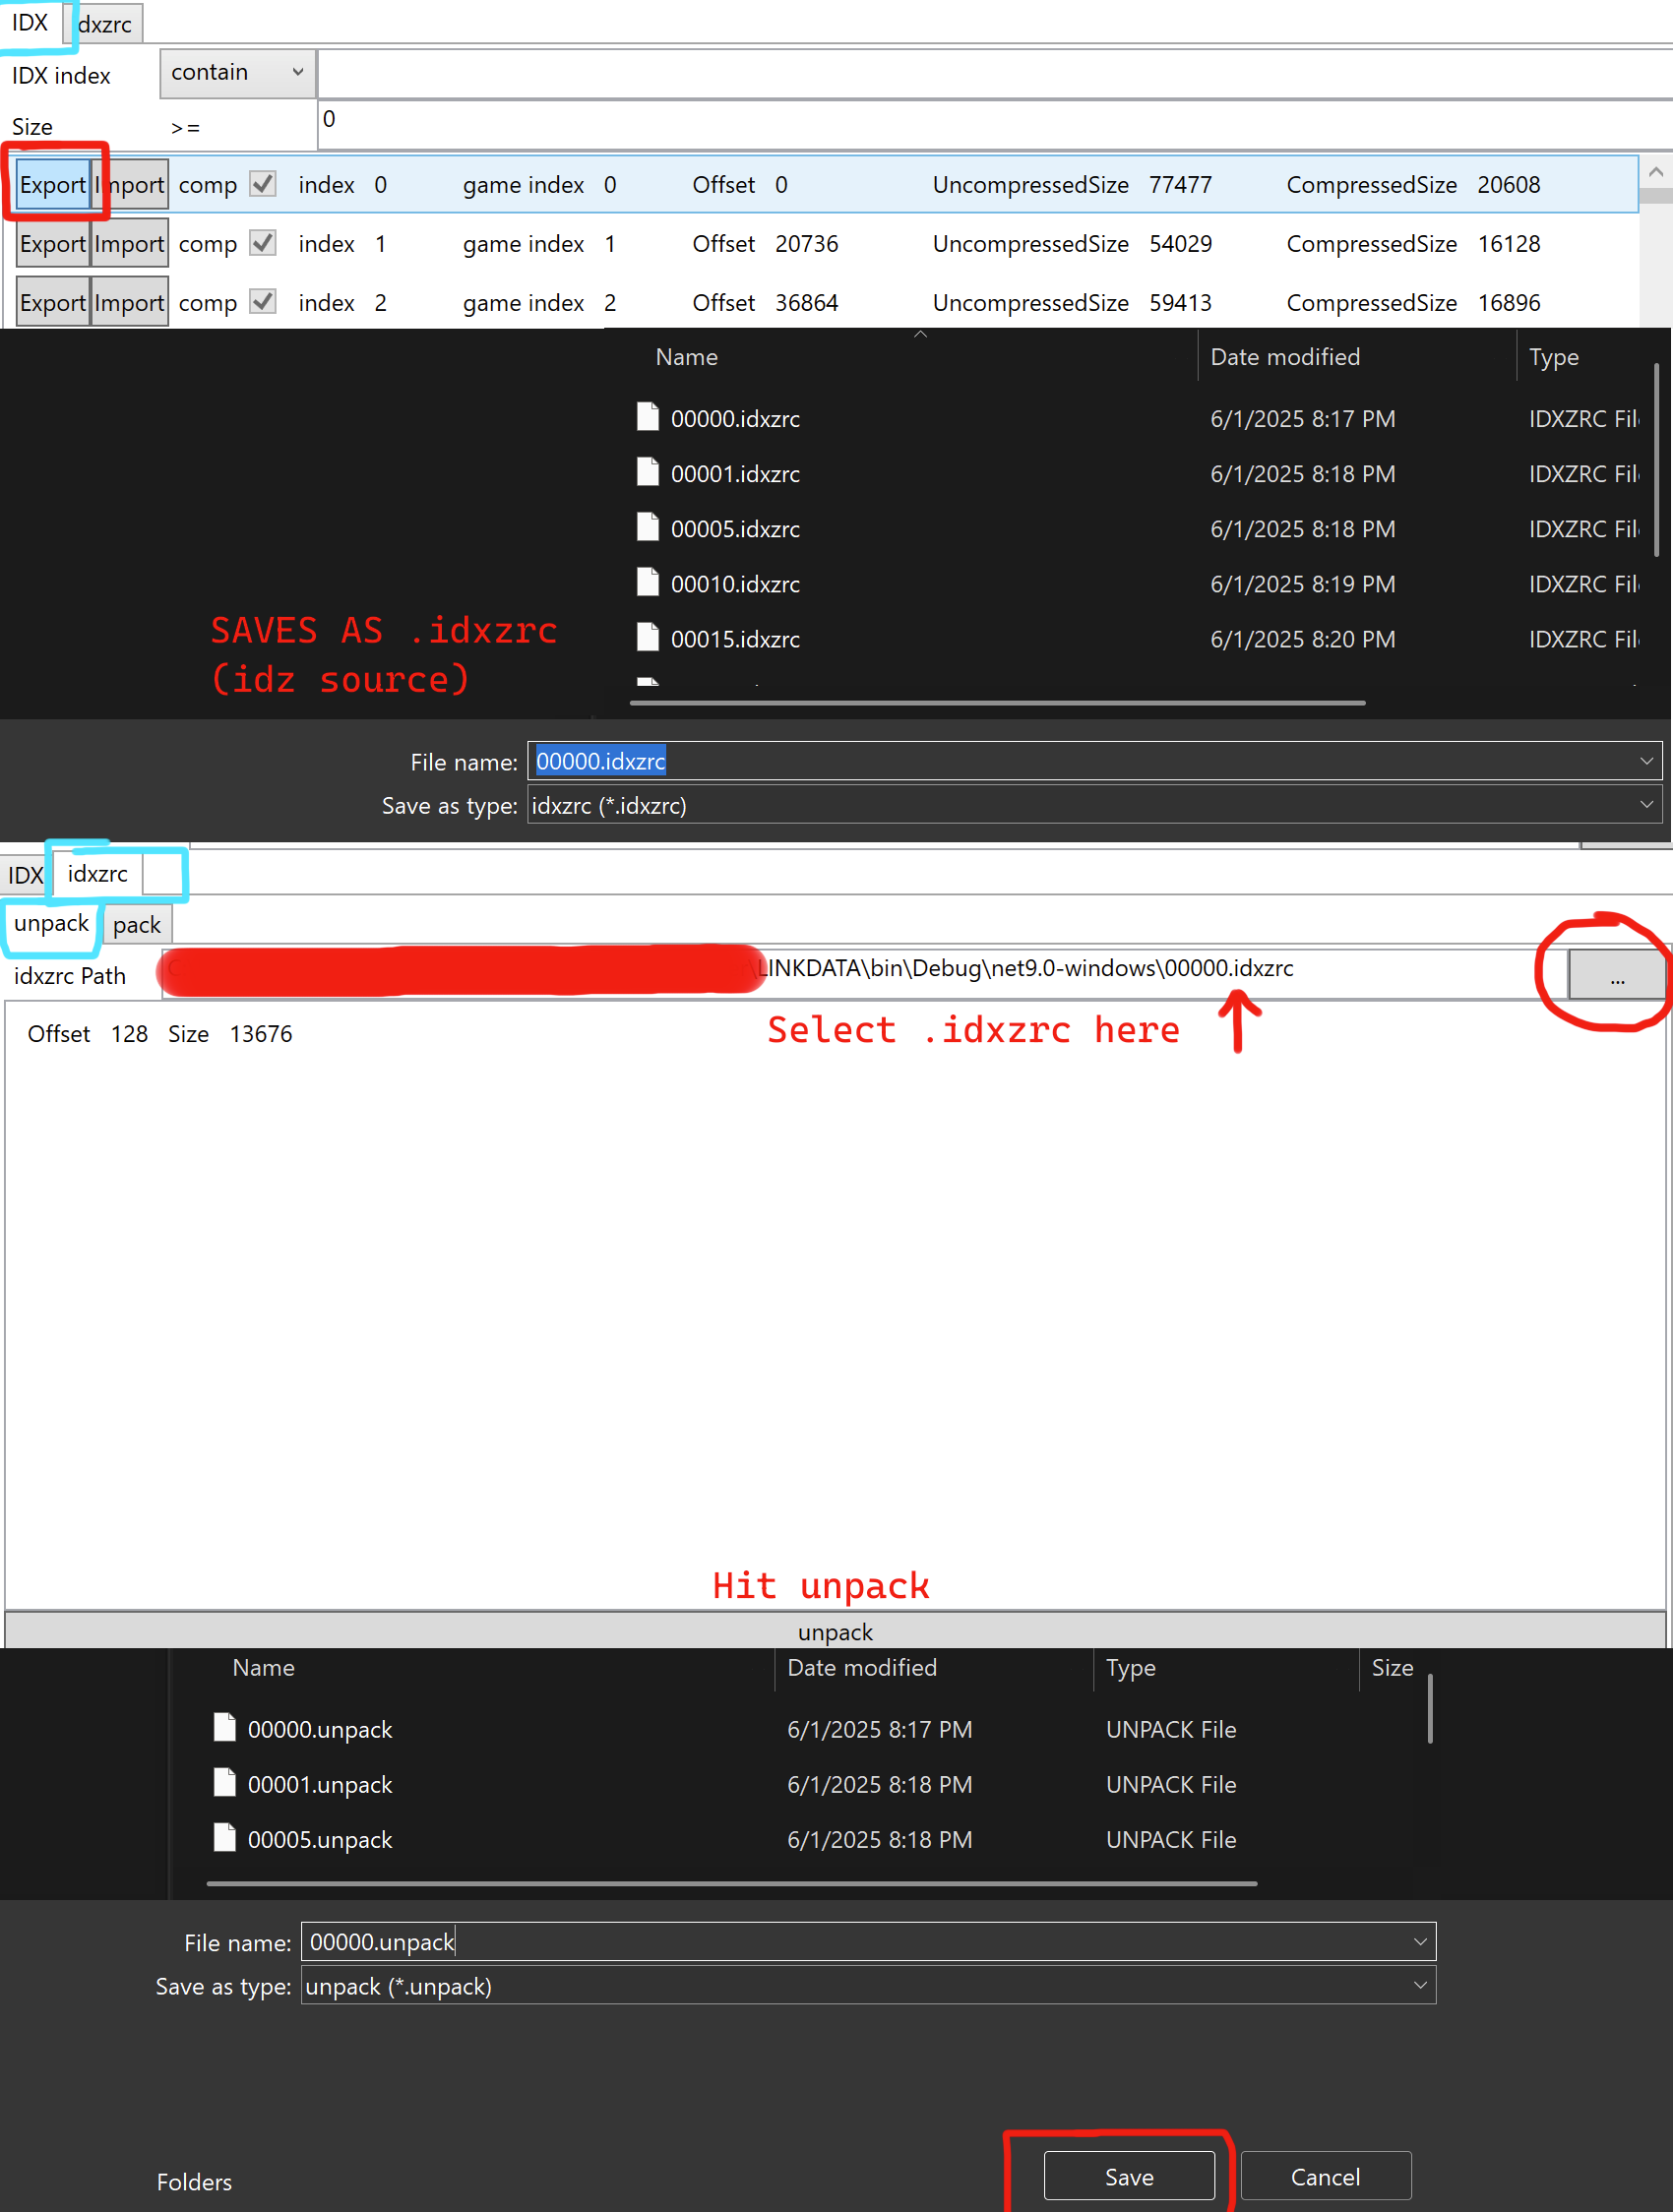
Task: Open the pack sub-tab
Action: point(137,925)
